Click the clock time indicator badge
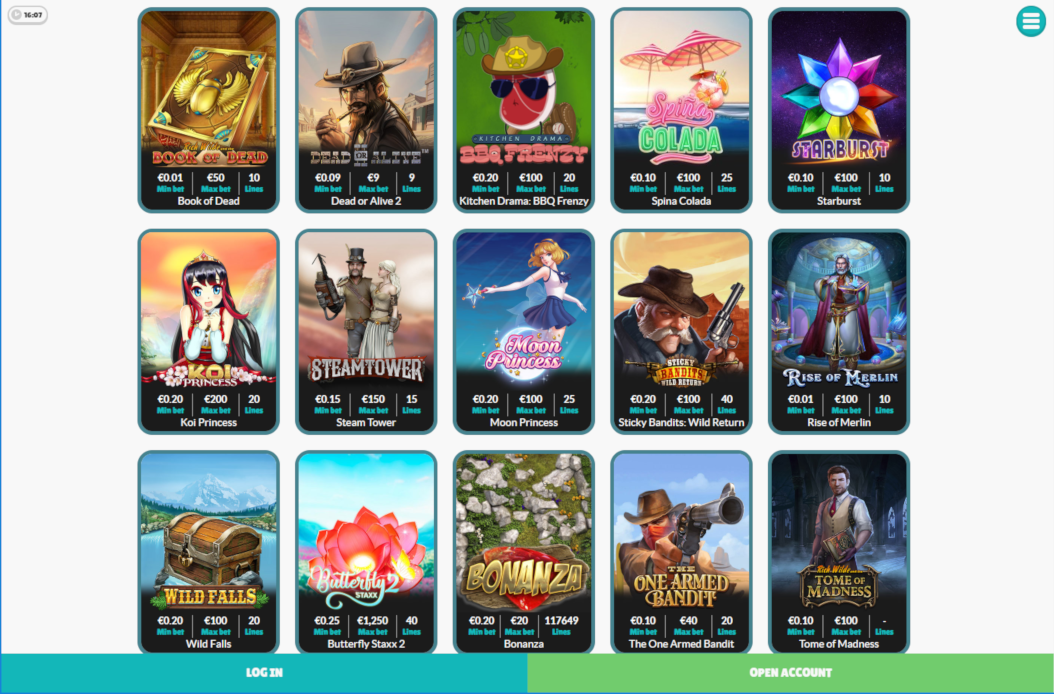The height and width of the screenshot is (694, 1054). click(x=28, y=14)
